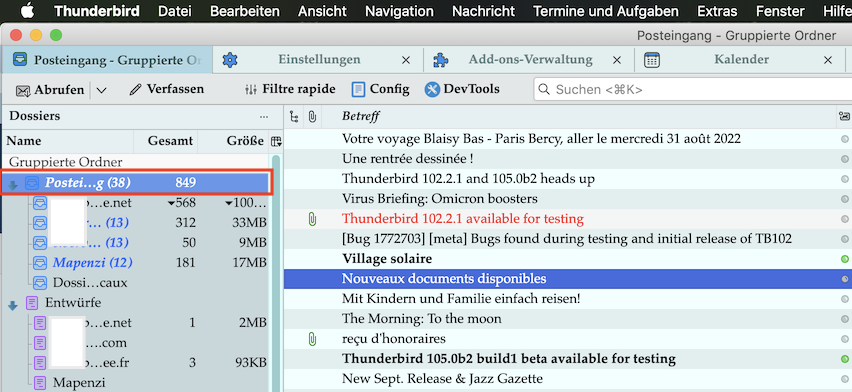The width and height of the screenshot is (852, 392).
Task: Click the read status column header icon
Action: pyautogui.click(x=844, y=116)
